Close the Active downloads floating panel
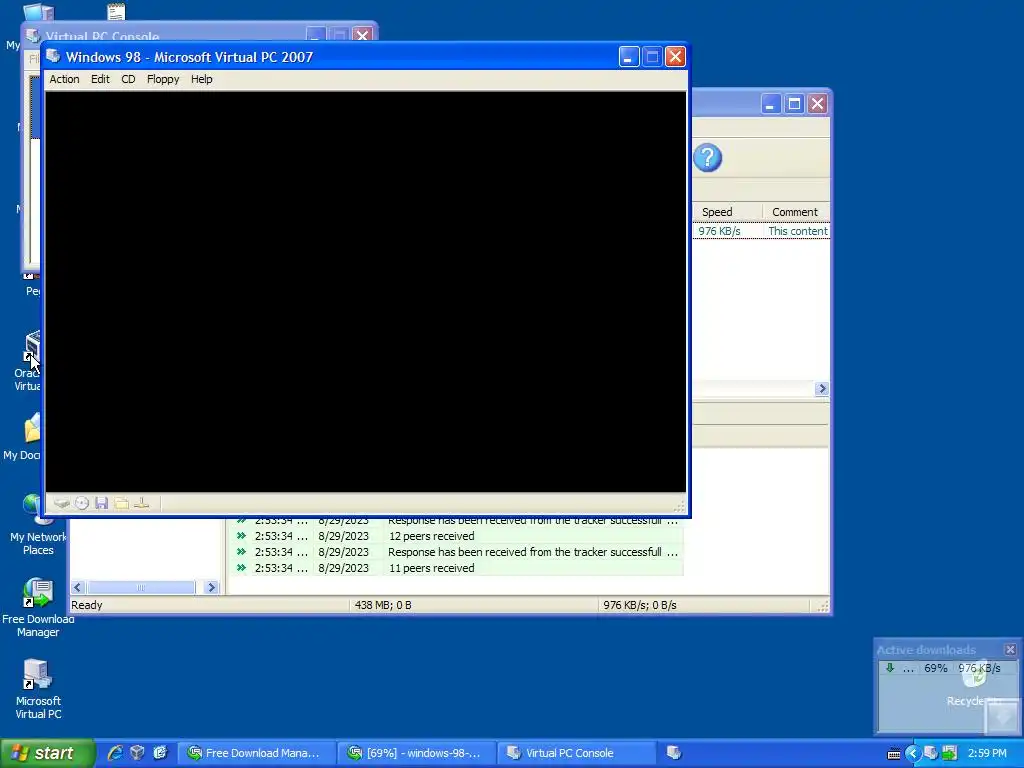Image resolution: width=1024 pixels, height=768 pixels. click(1010, 650)
